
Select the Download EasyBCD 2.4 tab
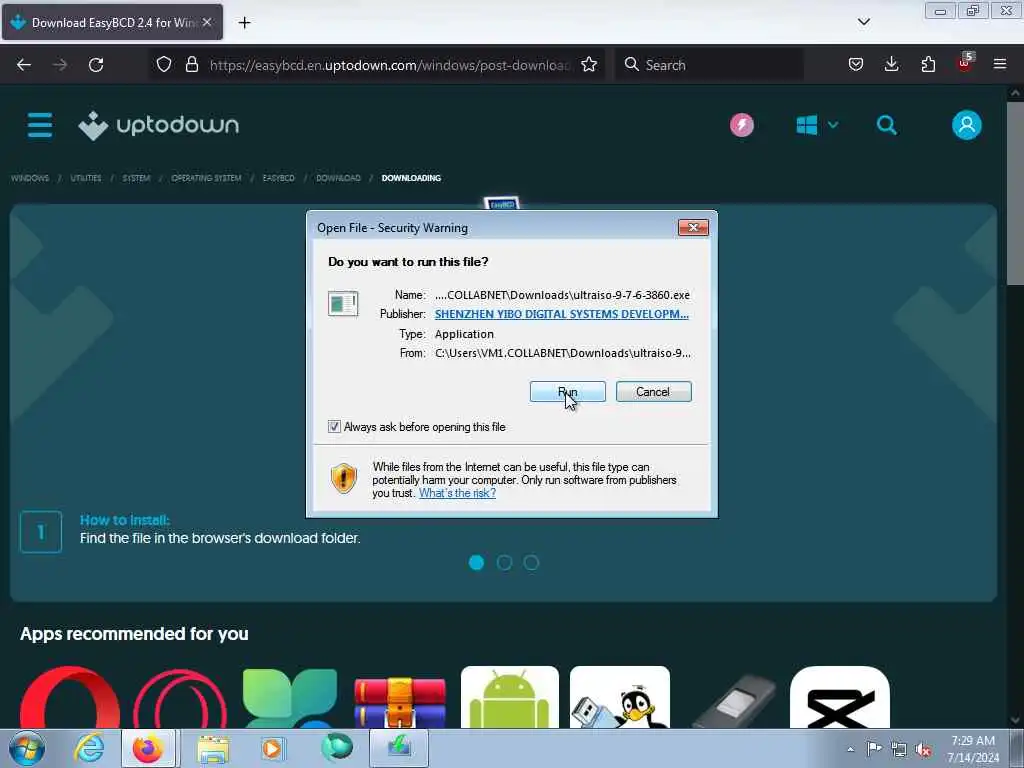tap(112, 22)
